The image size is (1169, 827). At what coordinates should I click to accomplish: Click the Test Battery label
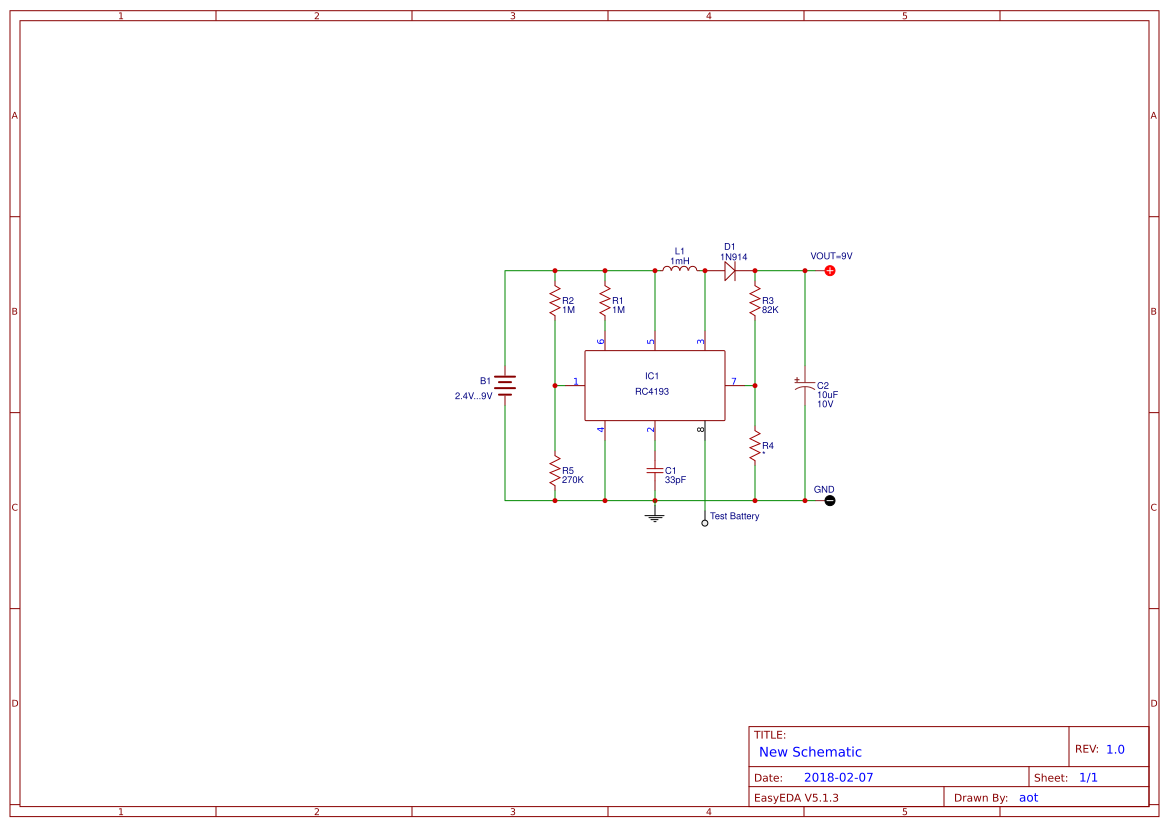point(734,515)
